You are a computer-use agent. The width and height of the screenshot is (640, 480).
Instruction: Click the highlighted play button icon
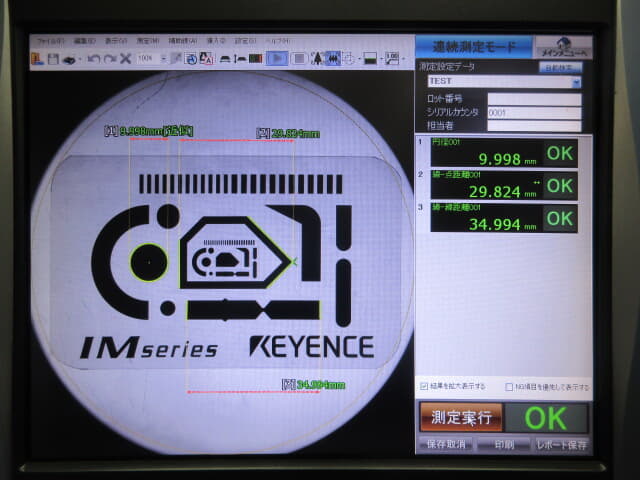[277, 59]
